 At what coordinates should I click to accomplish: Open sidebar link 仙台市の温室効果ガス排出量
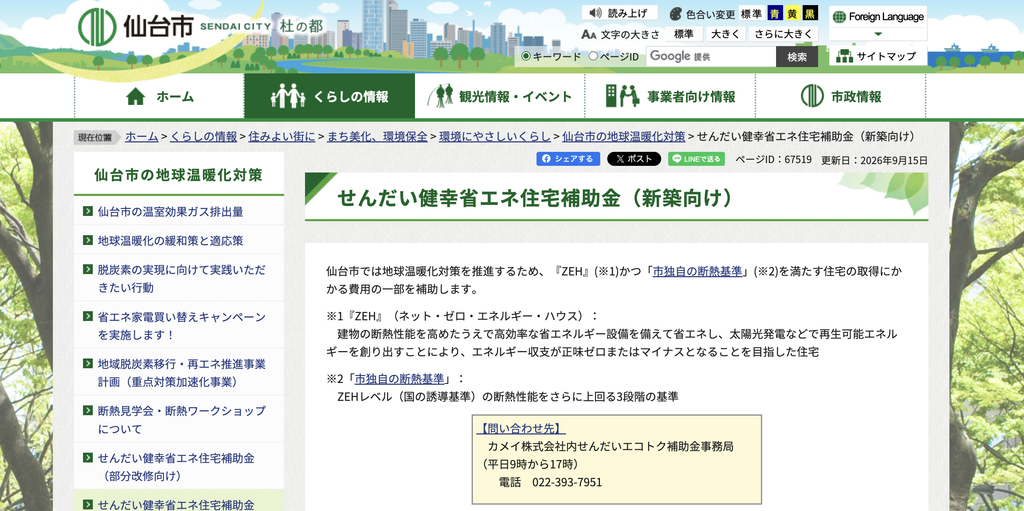[x=170, y=211]
